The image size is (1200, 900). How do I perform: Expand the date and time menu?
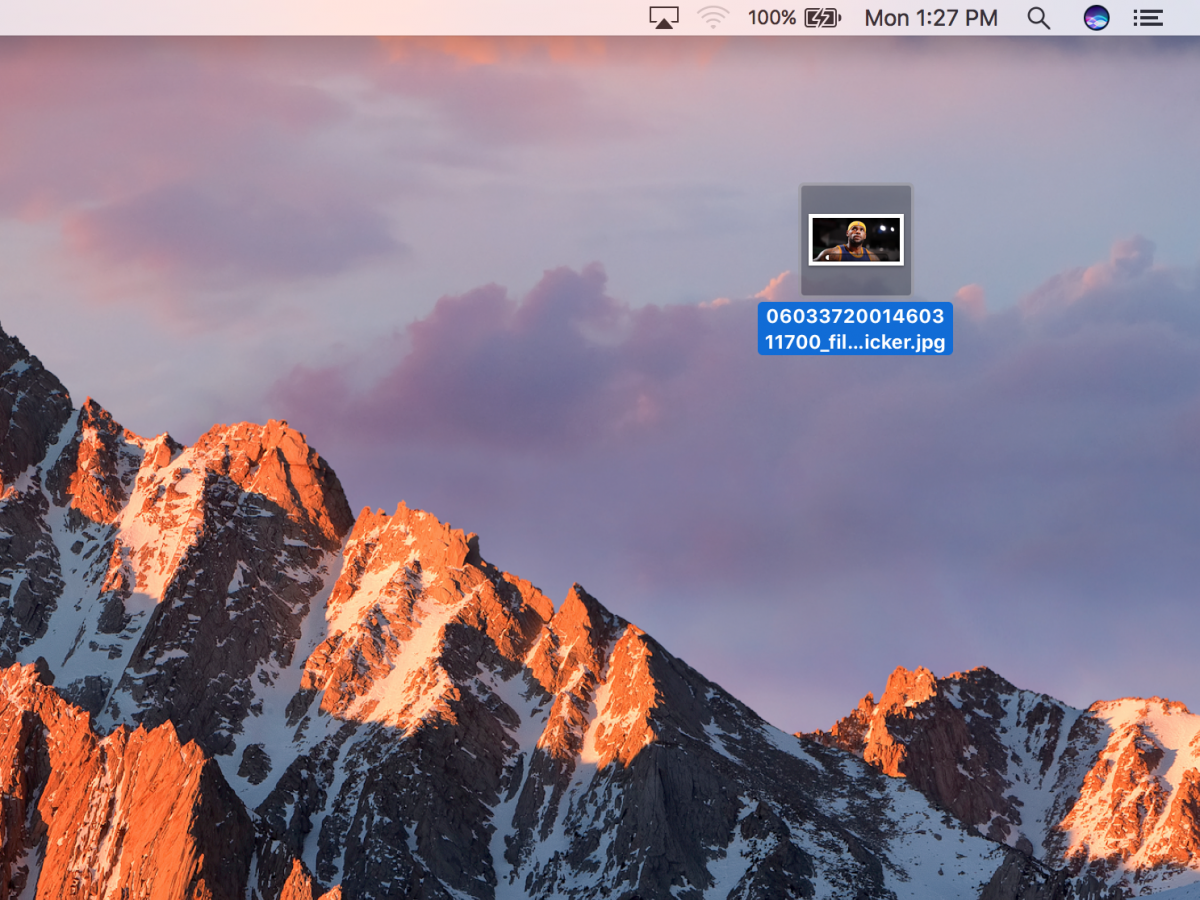[931, 17]
